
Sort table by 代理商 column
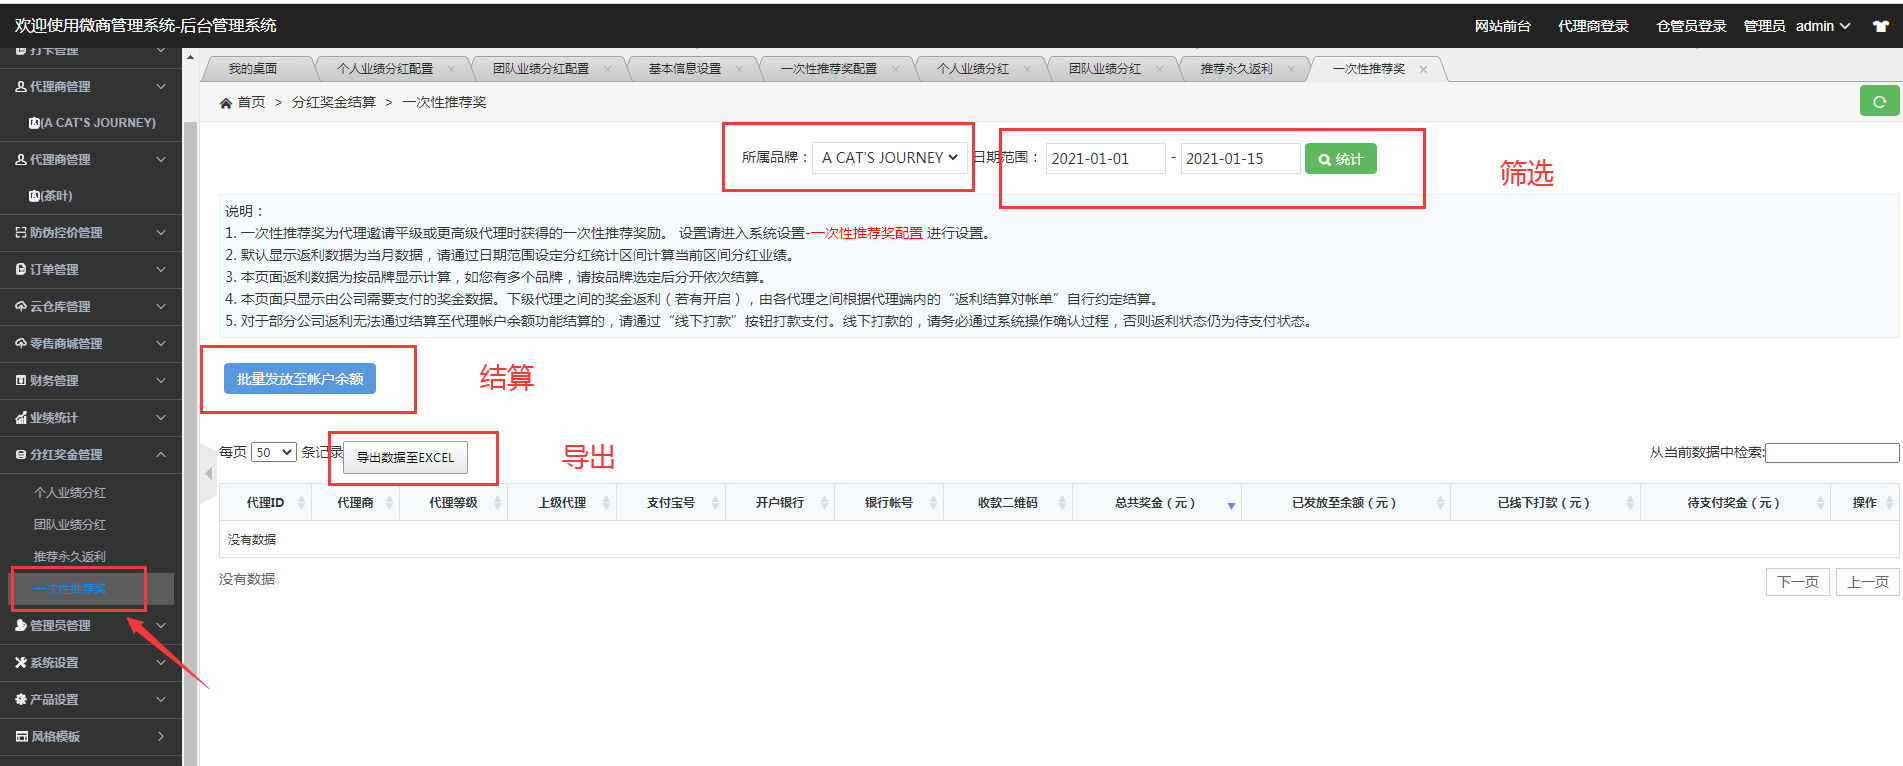coord(355,503)
